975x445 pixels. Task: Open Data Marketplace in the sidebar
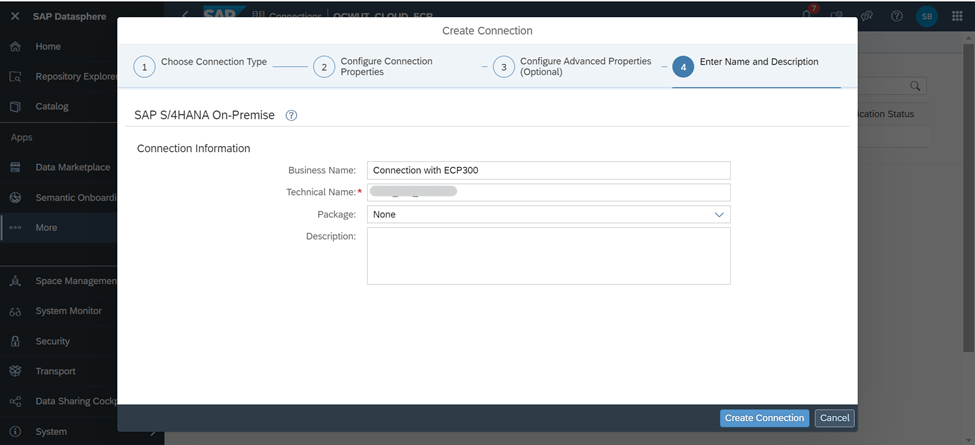click(58, 167)
